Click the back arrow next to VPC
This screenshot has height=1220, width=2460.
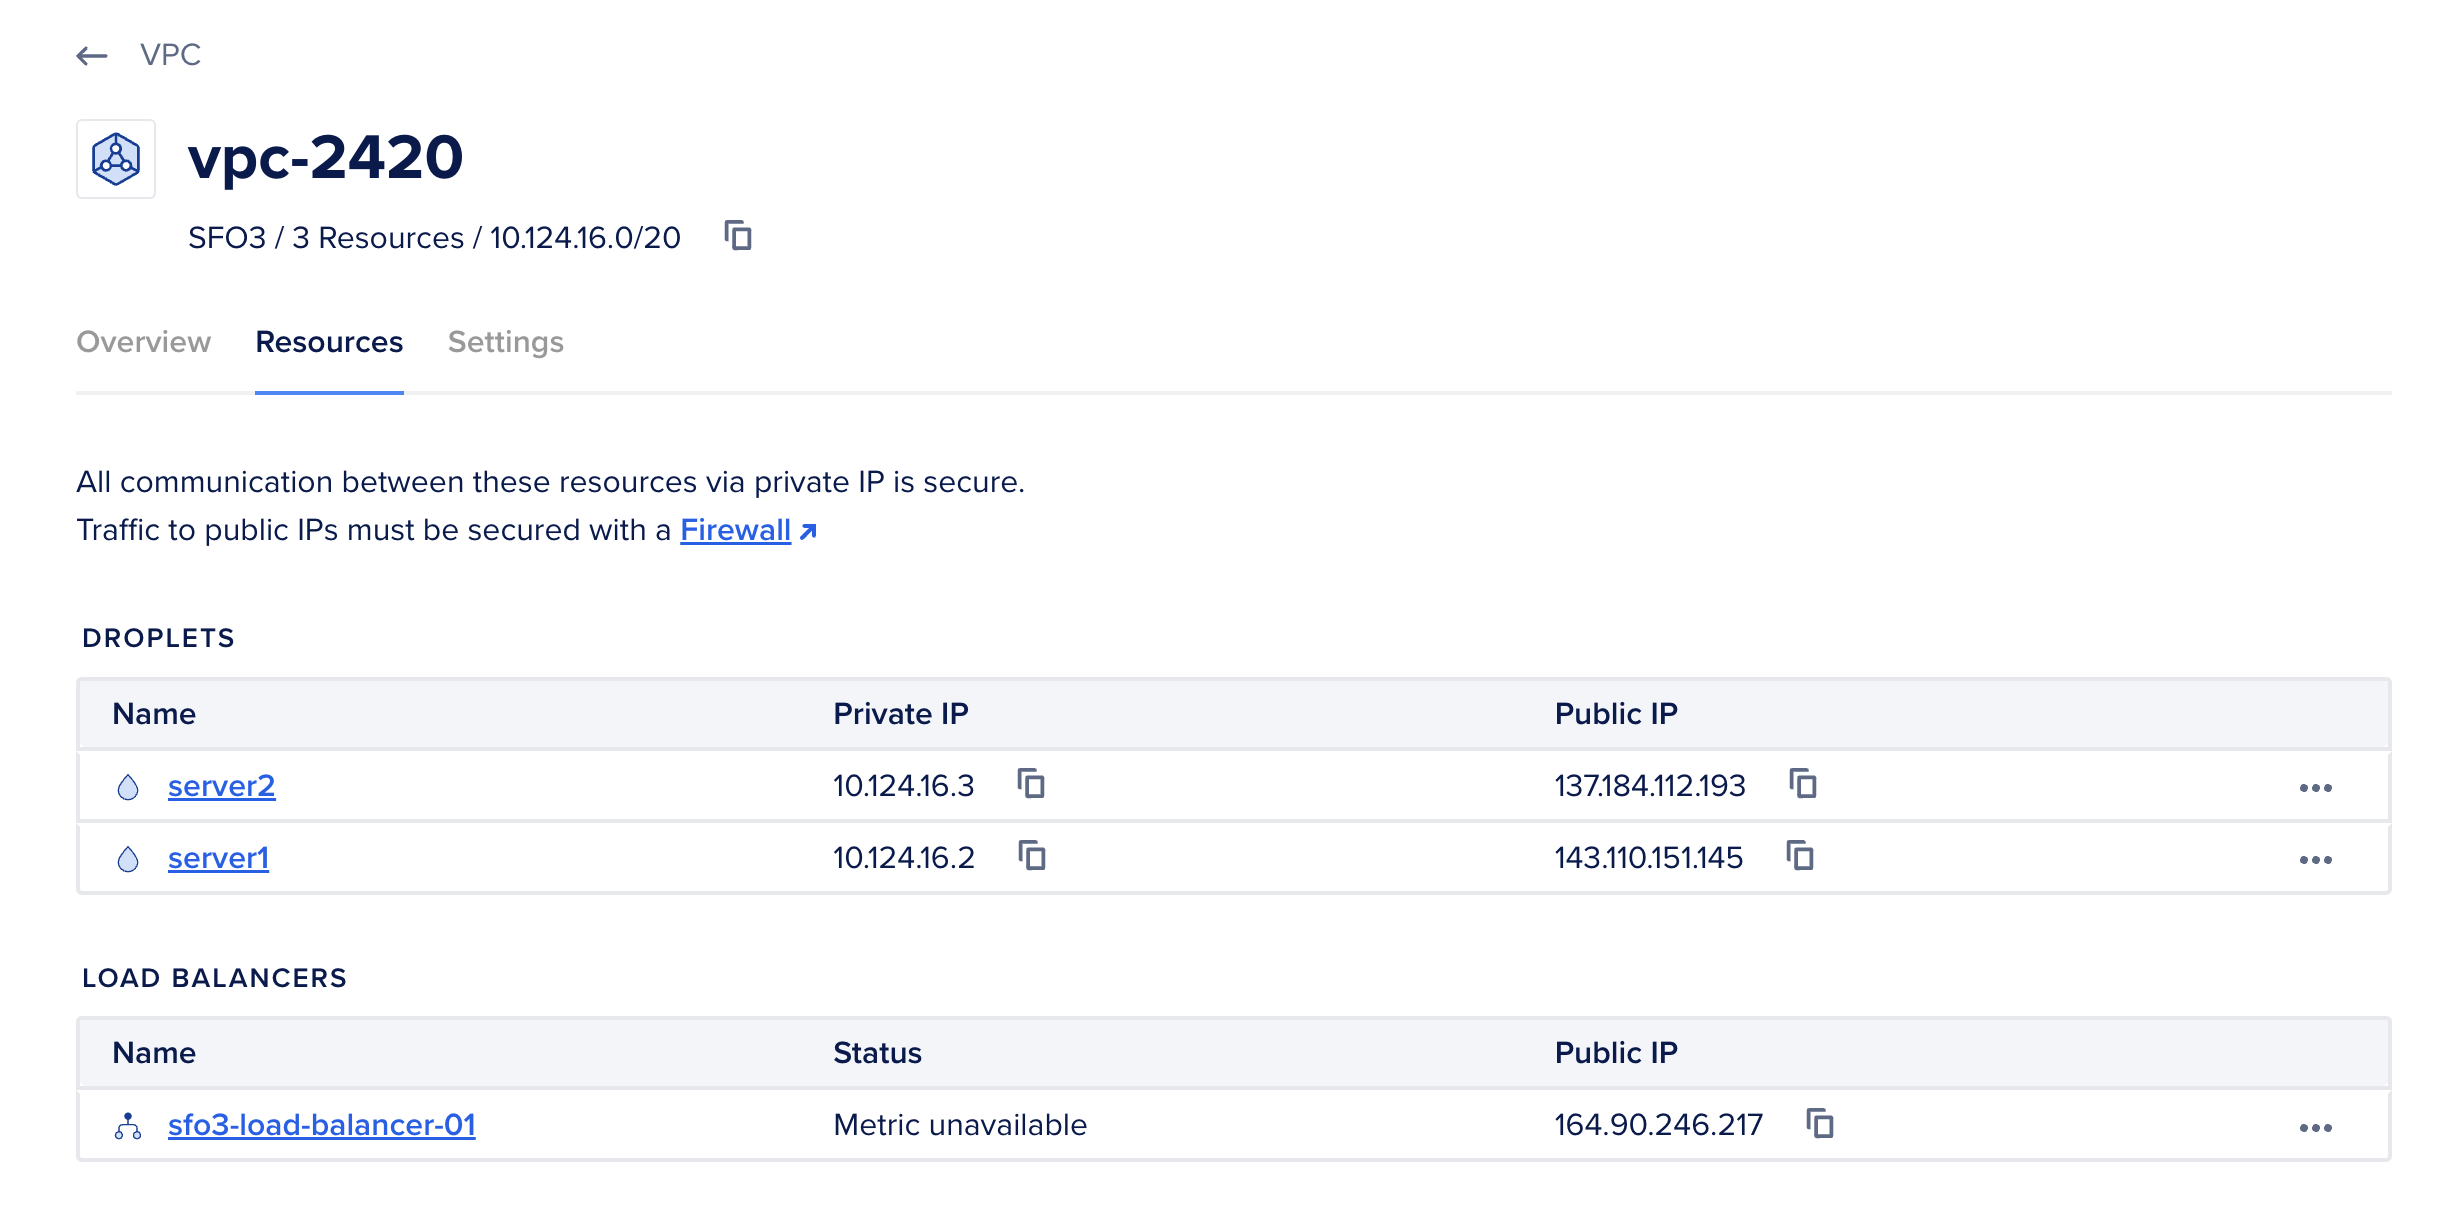click(92, 56)
